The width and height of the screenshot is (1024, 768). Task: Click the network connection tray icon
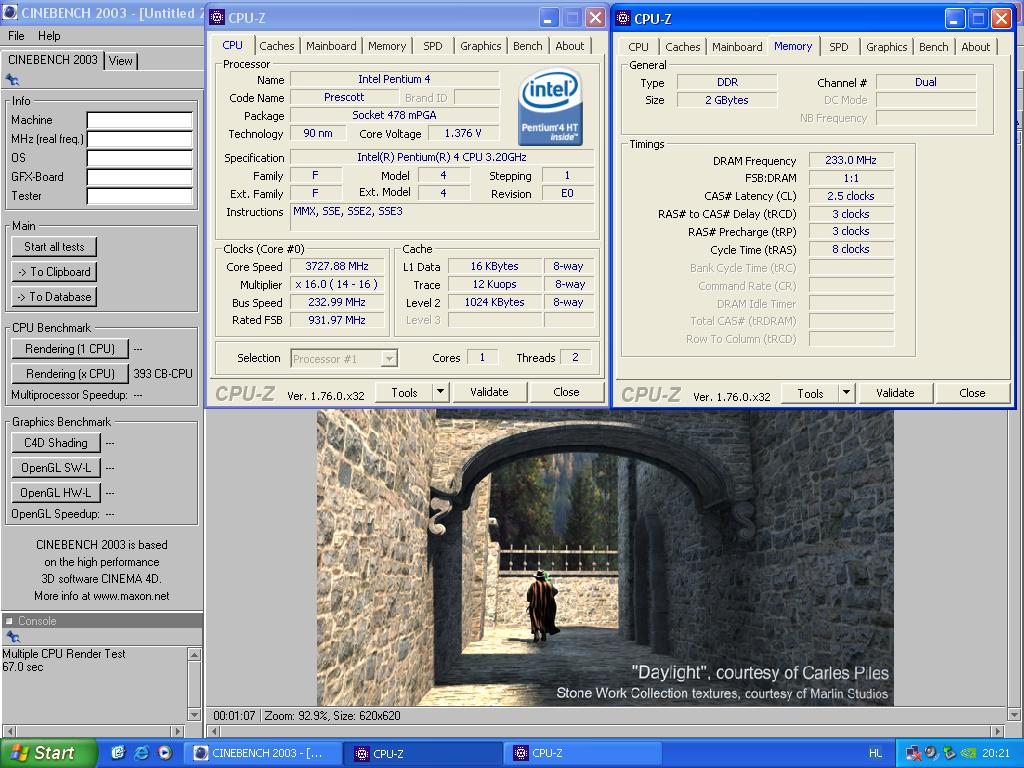click(x=914, y=754)
